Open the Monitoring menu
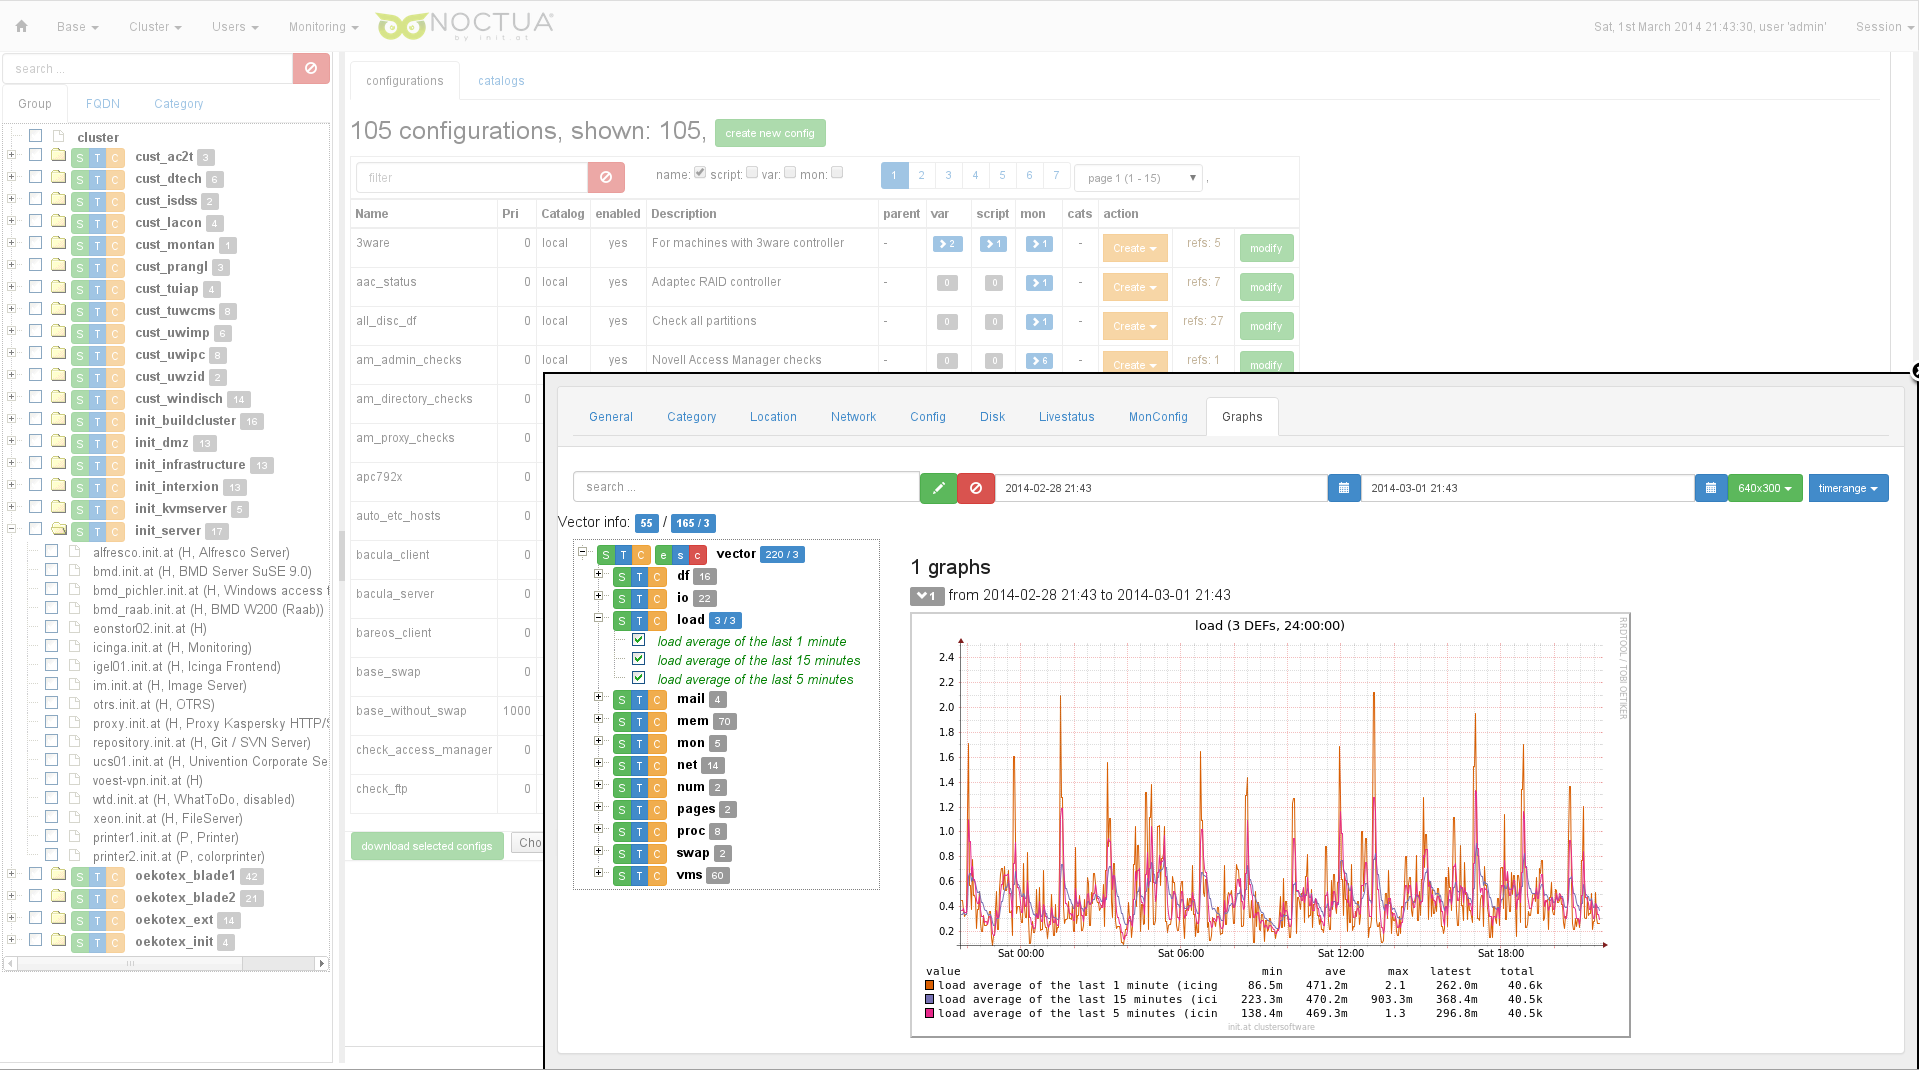 click(322, 27)
